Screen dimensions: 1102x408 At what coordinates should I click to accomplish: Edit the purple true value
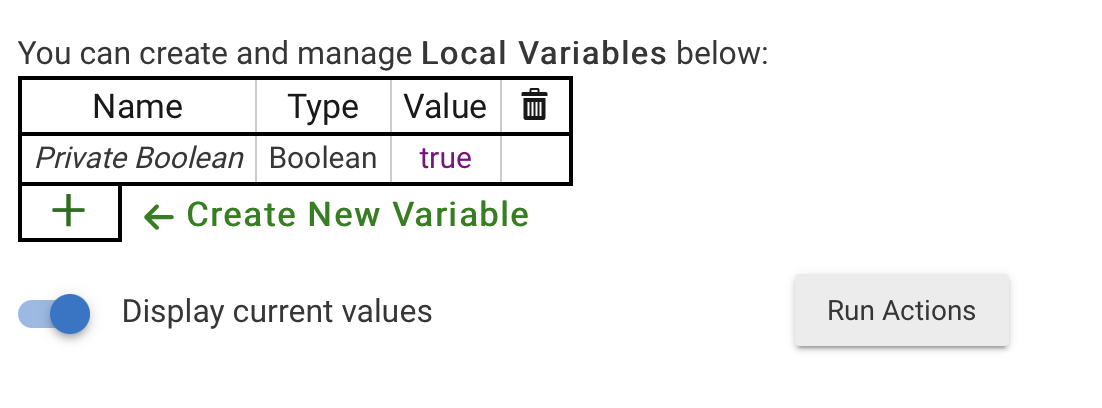446,159
